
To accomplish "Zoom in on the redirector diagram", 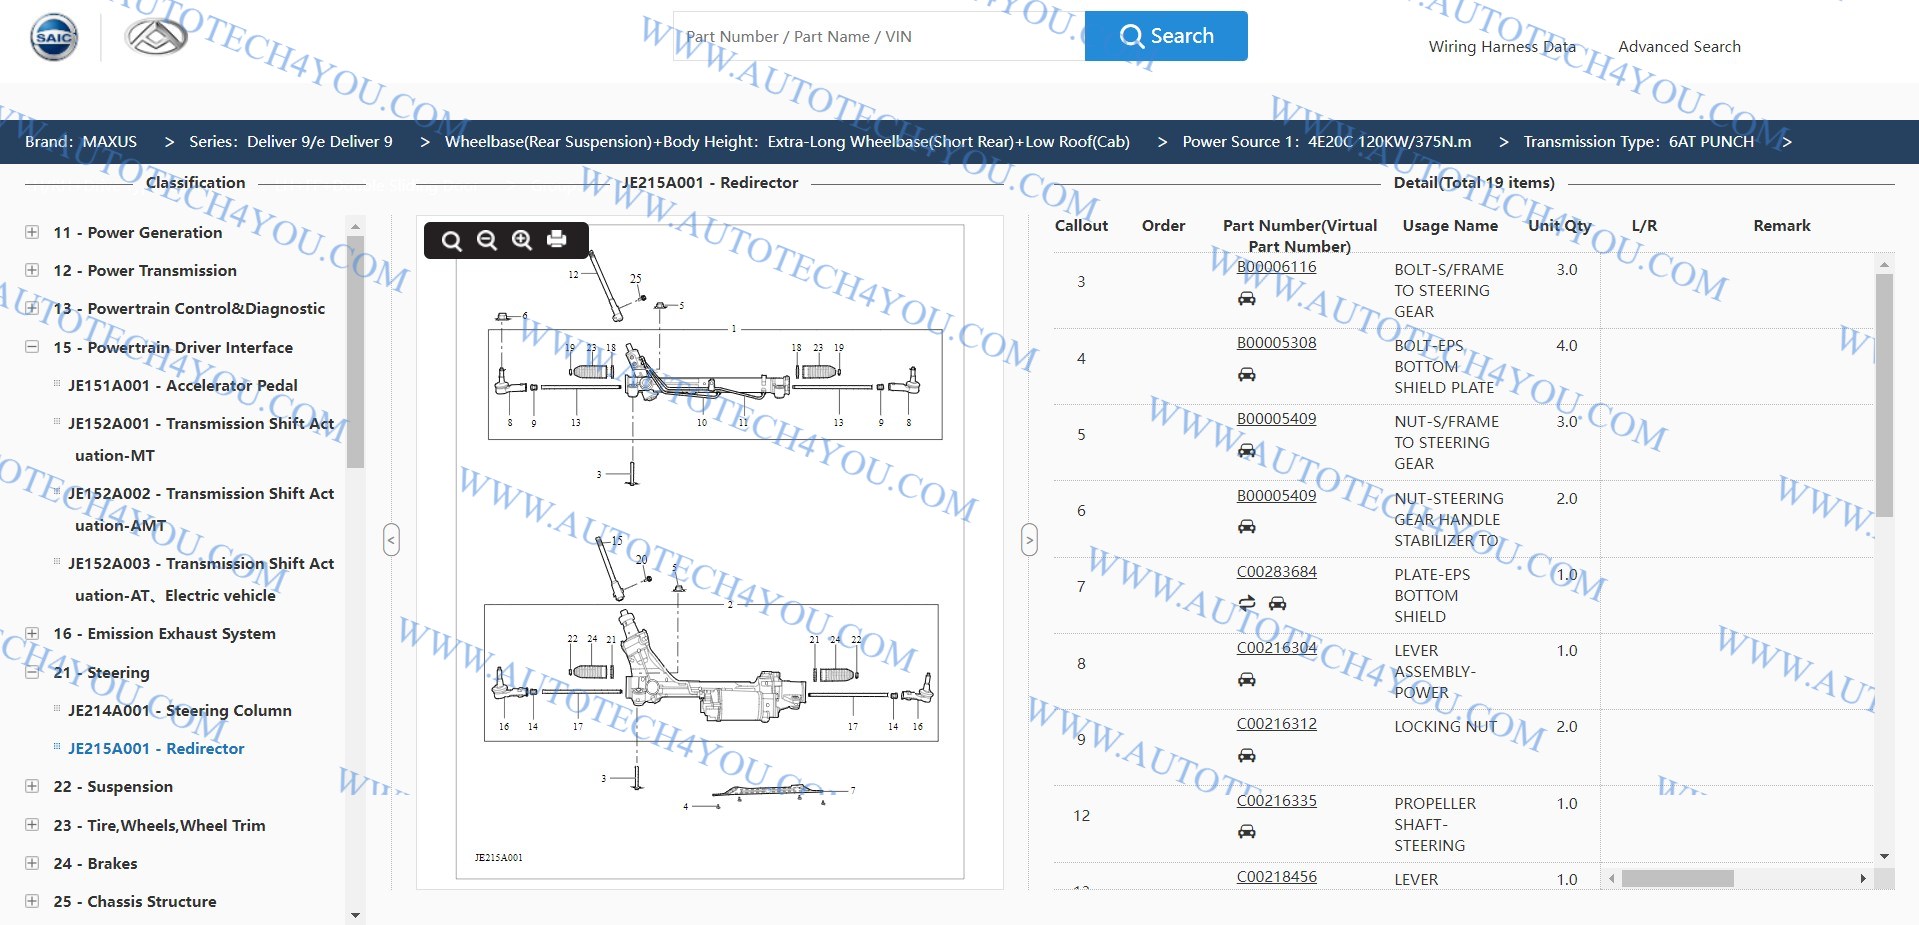I will (x=521, y=240).
